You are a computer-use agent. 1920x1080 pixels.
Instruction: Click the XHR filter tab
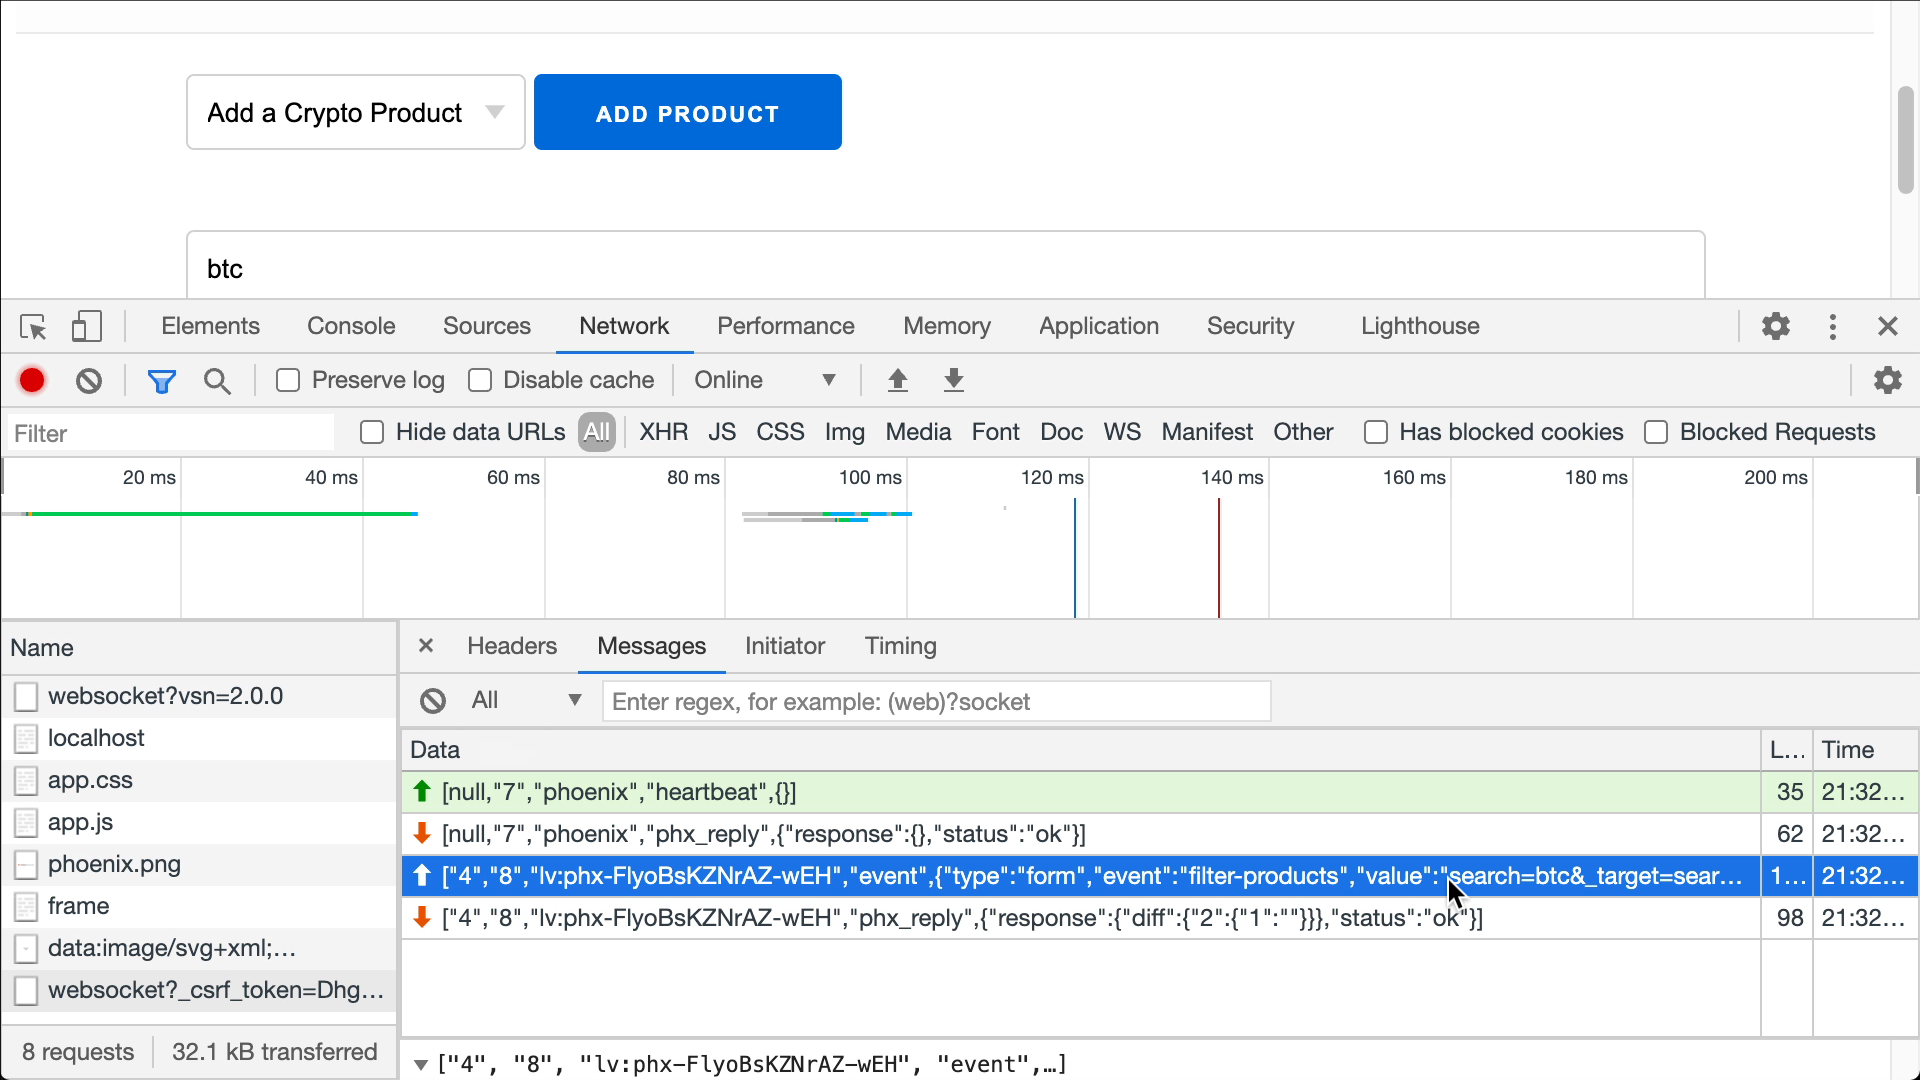pyautogui.click(x=663, y=431)
